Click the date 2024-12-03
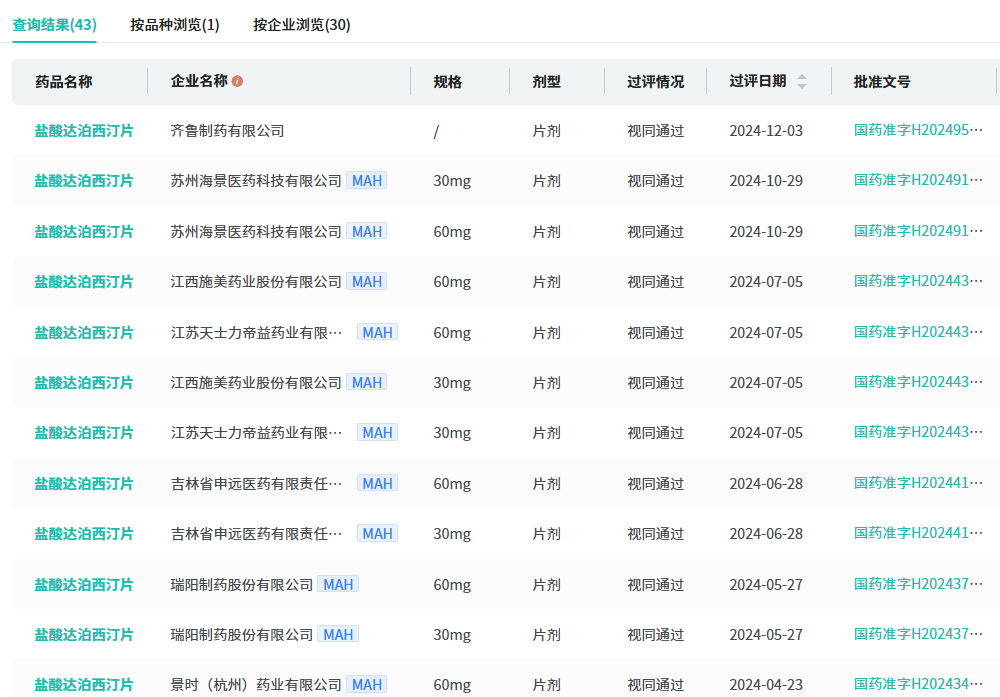 coord(766,131)
